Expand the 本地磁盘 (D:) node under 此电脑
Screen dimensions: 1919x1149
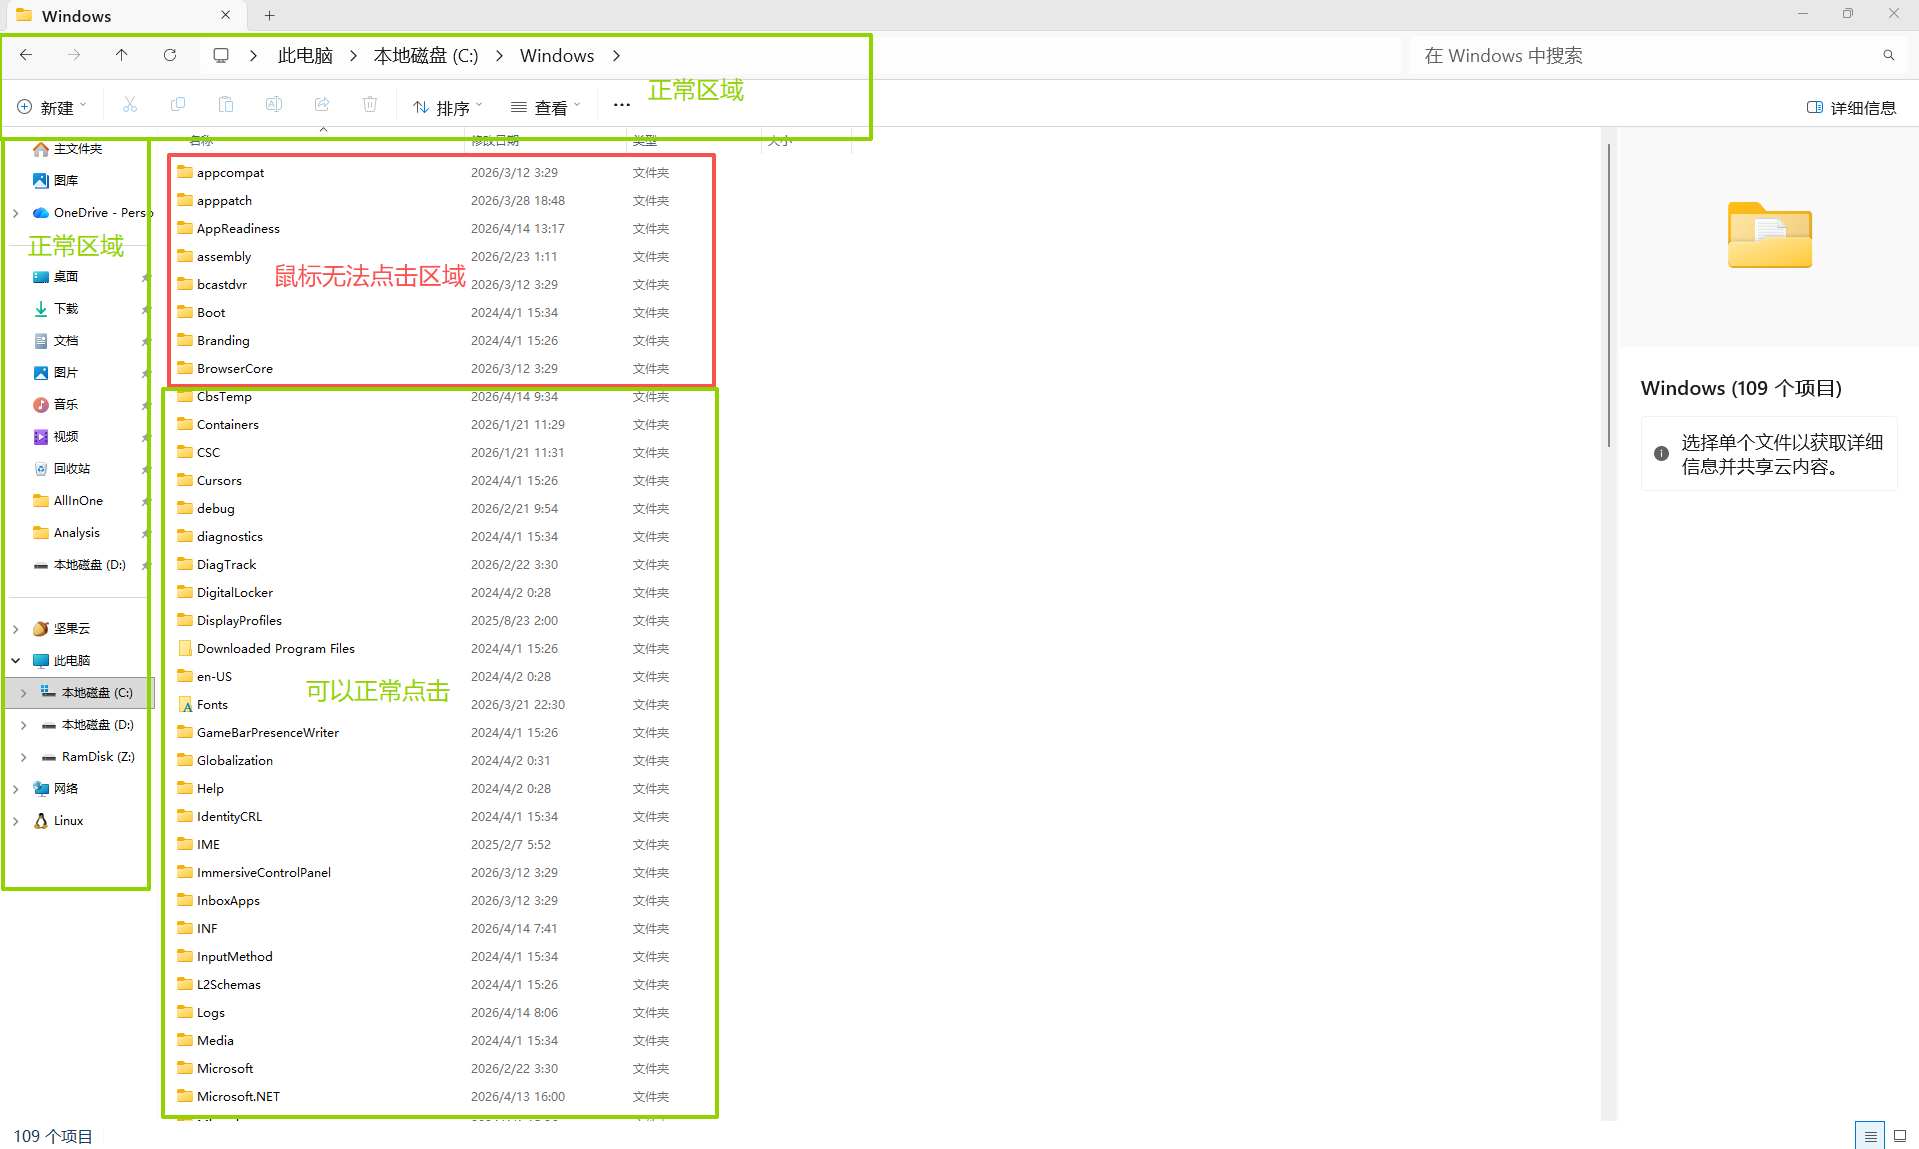pos(24,725)
